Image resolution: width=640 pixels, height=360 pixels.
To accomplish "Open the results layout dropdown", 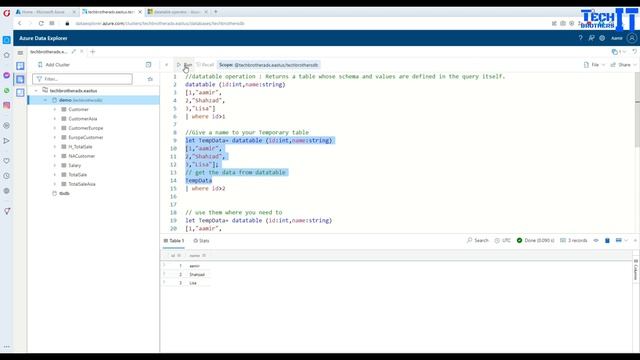I will click(x=622, y=240).
